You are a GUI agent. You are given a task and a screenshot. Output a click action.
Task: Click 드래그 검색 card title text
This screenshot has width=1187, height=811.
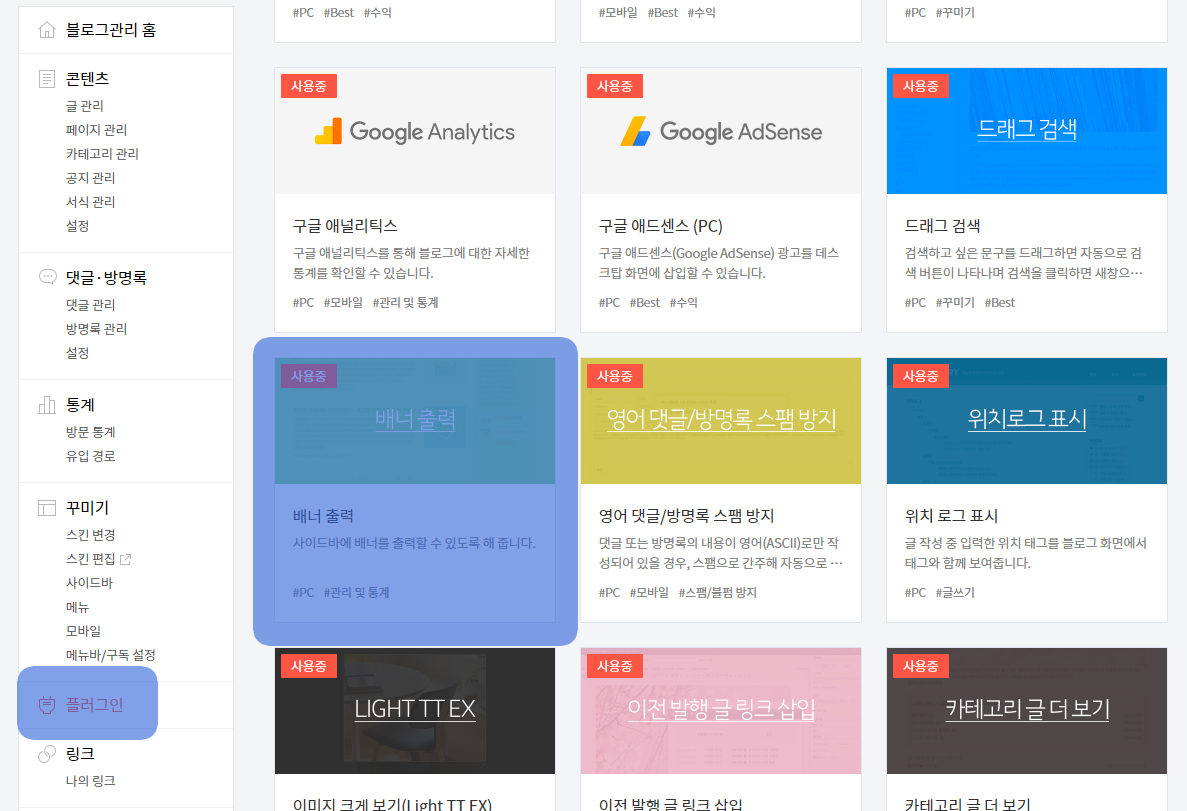pyautogui.click(x=942, y=226)
